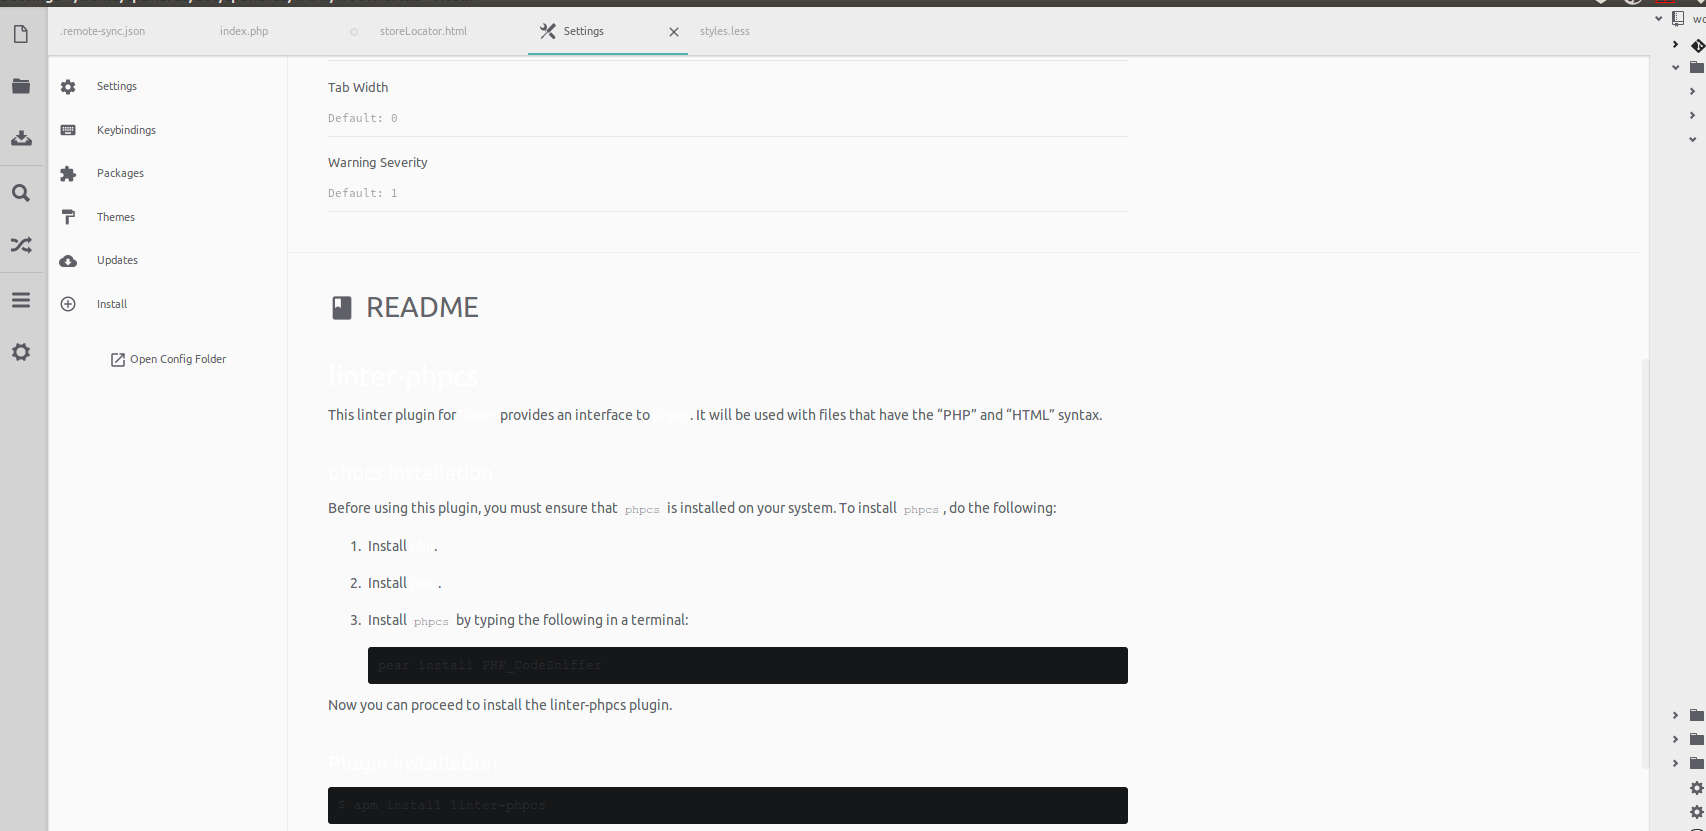Click the 'apm install linter-phpcs' code block
Image resolution: width=1706 pixels, height=831 pixels.
[728, 806]
